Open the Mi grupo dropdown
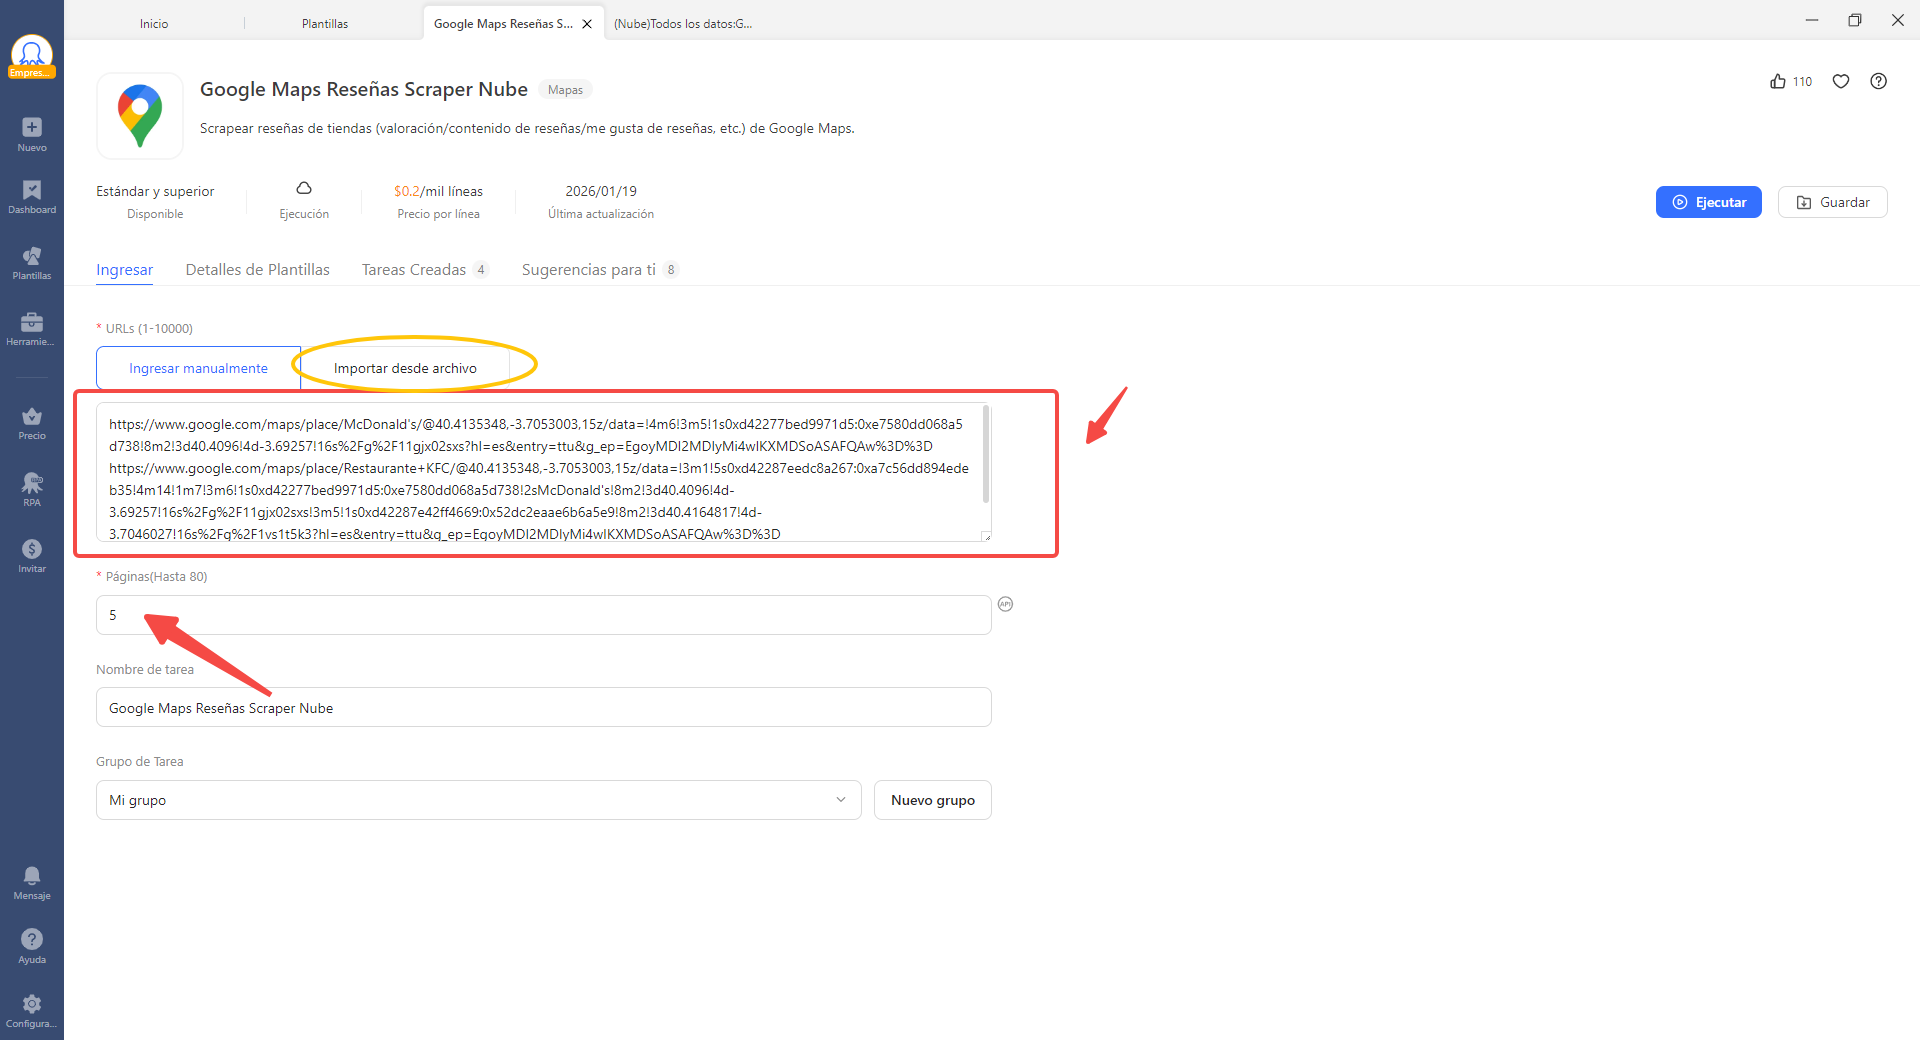The height and width of the screenshot is (1040, 1920). click(478, 800)
